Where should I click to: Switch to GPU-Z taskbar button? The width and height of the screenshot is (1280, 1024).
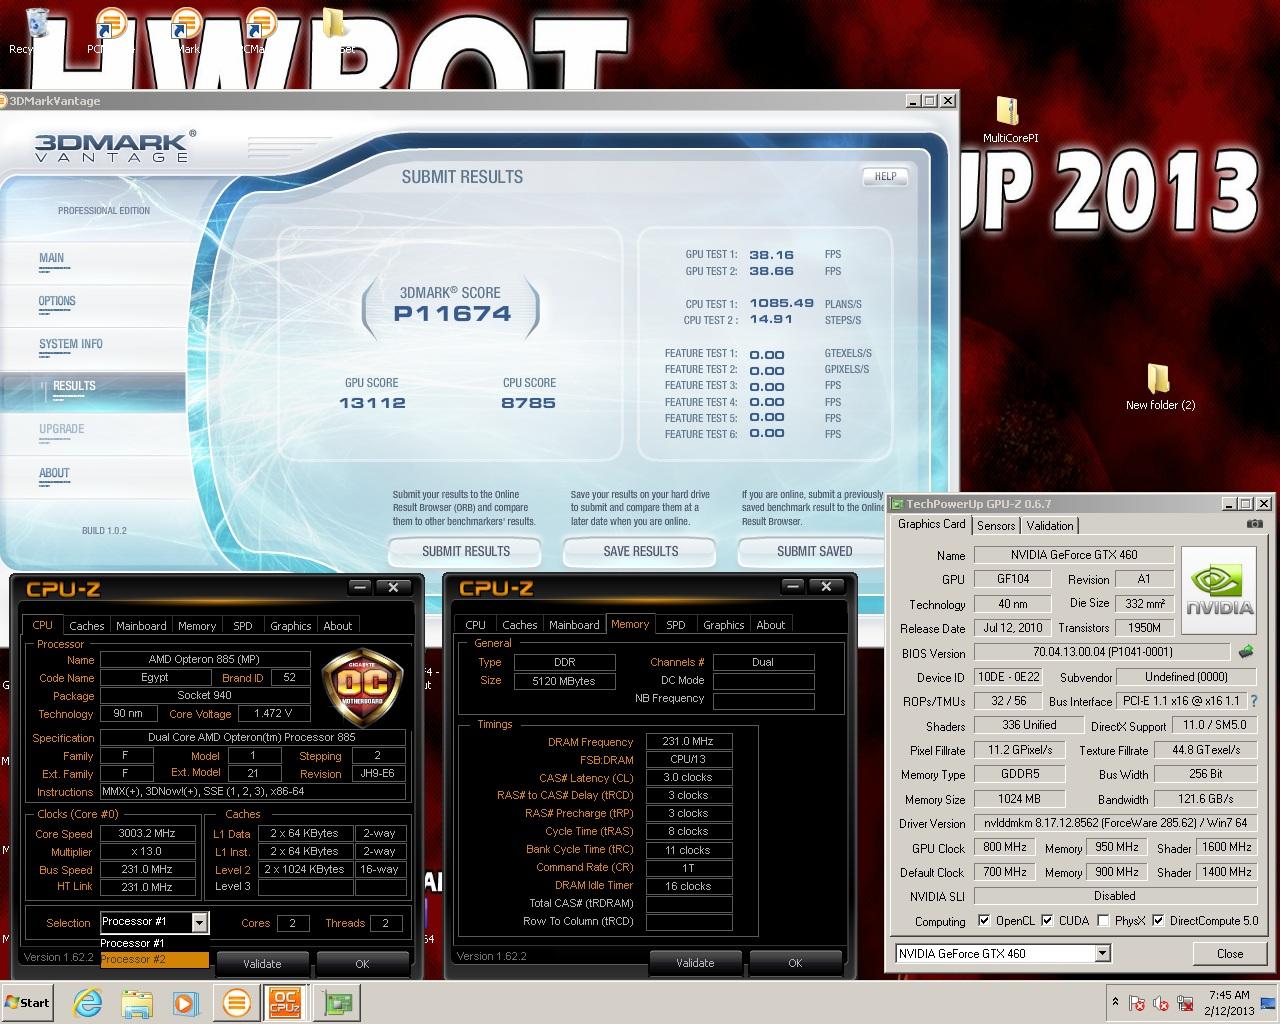(339, 1002)
